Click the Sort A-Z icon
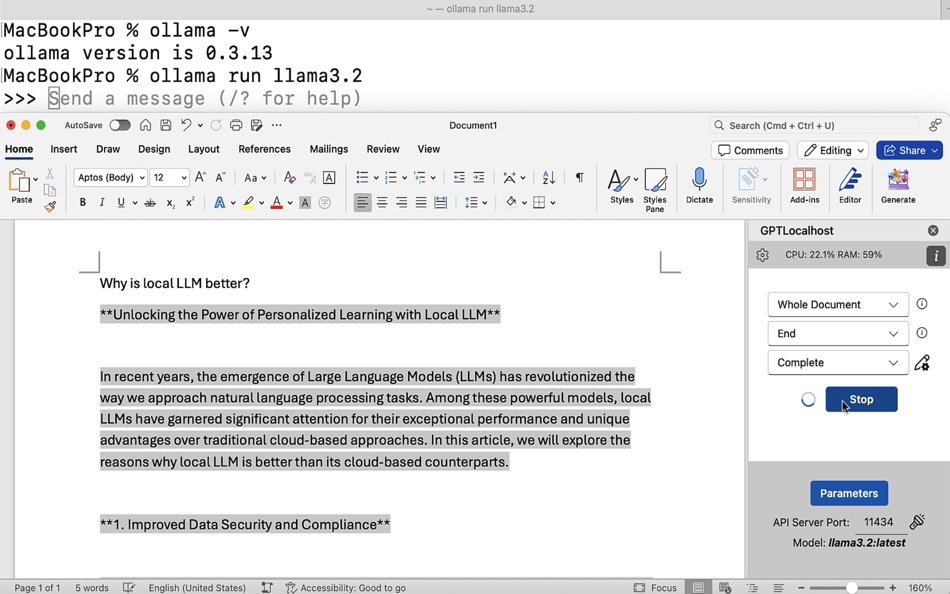950x594 pixels. tap(549, 177)
